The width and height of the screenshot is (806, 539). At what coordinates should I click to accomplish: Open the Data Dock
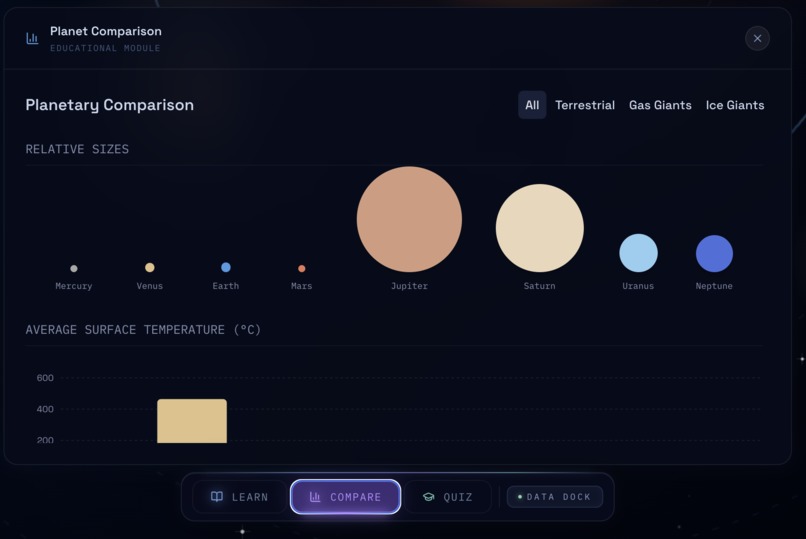click(x=555, y=497)
